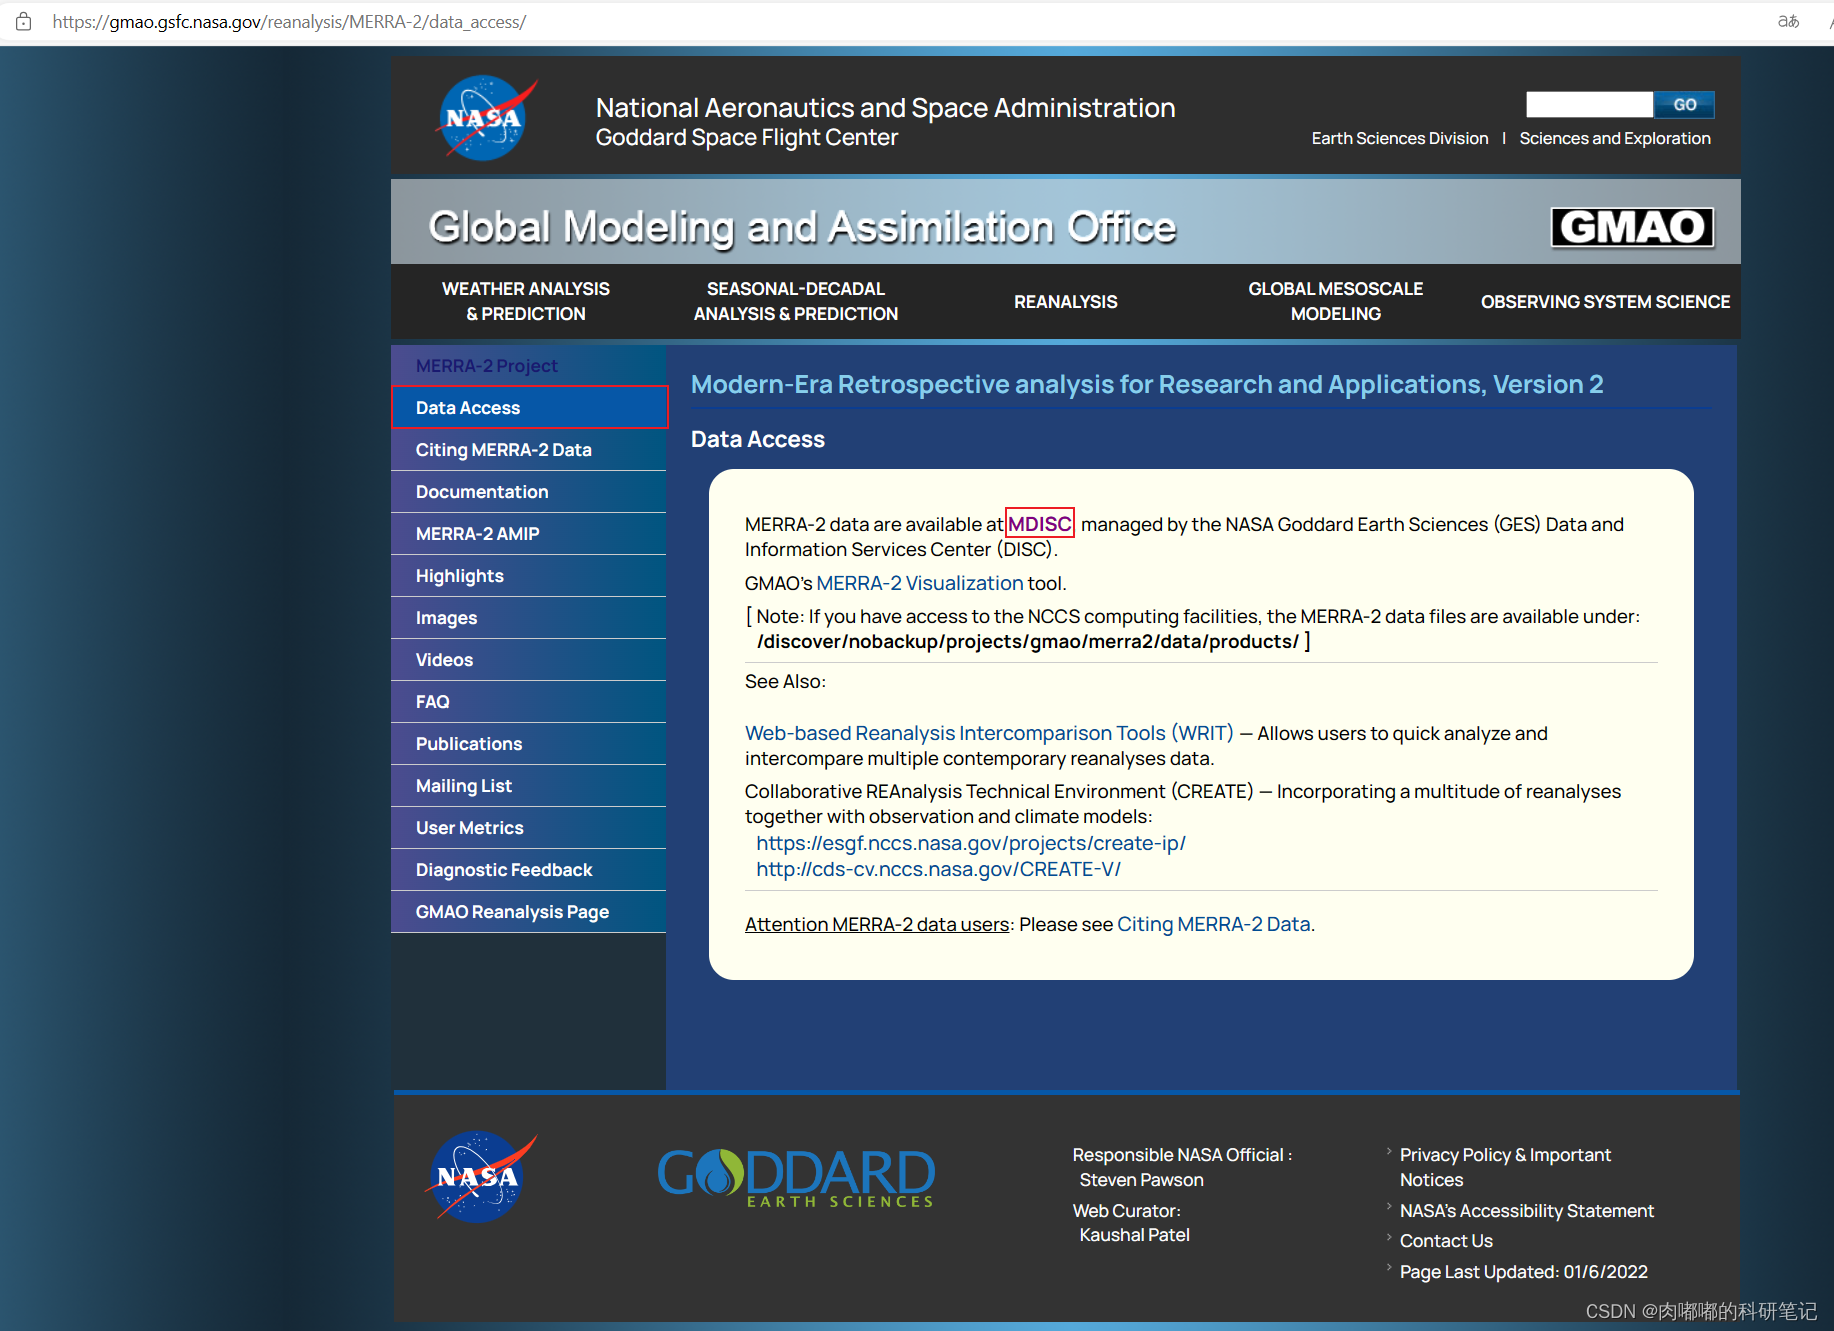This screenshot has height=1331, width=1834.
Task: Open Privacy Policy & Important Notices link
Action: pos(1505,1167)
